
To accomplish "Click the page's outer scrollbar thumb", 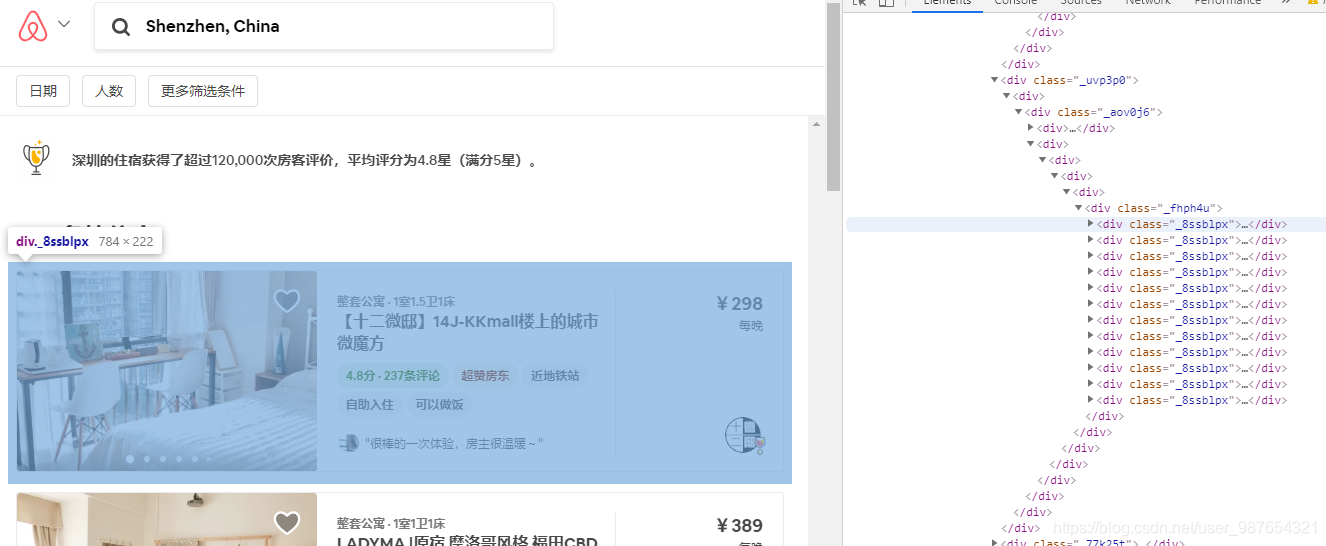I will [833, 96].
